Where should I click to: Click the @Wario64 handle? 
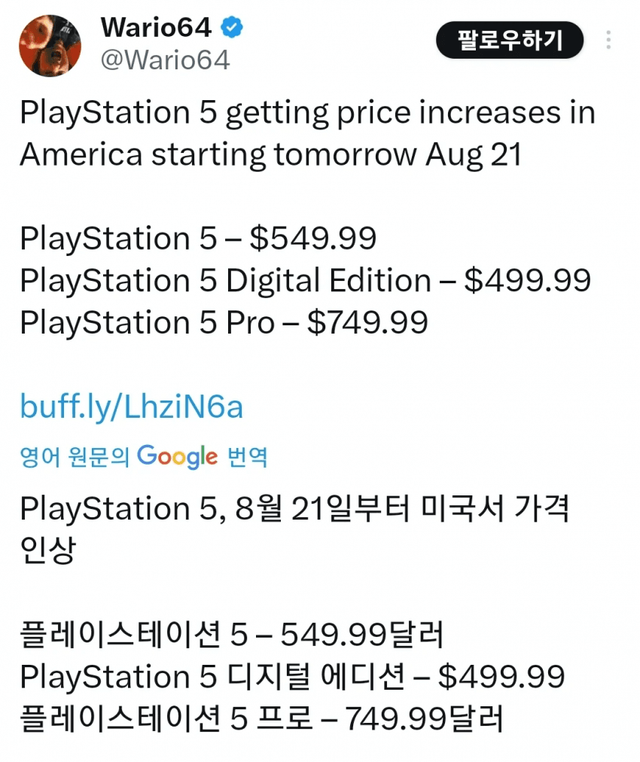(165, 60)
